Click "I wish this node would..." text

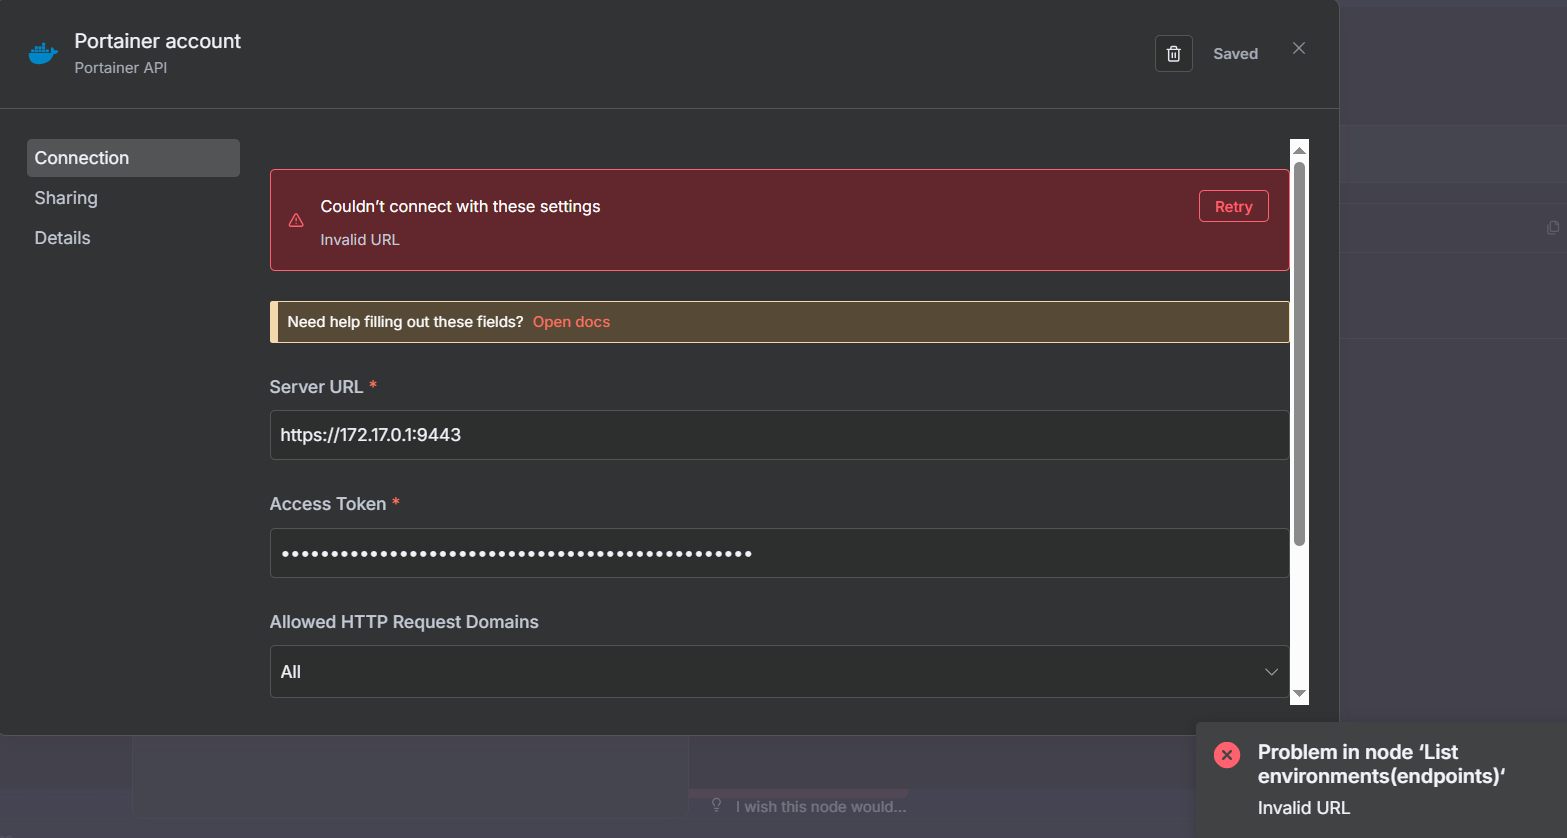tap(820, 807)
